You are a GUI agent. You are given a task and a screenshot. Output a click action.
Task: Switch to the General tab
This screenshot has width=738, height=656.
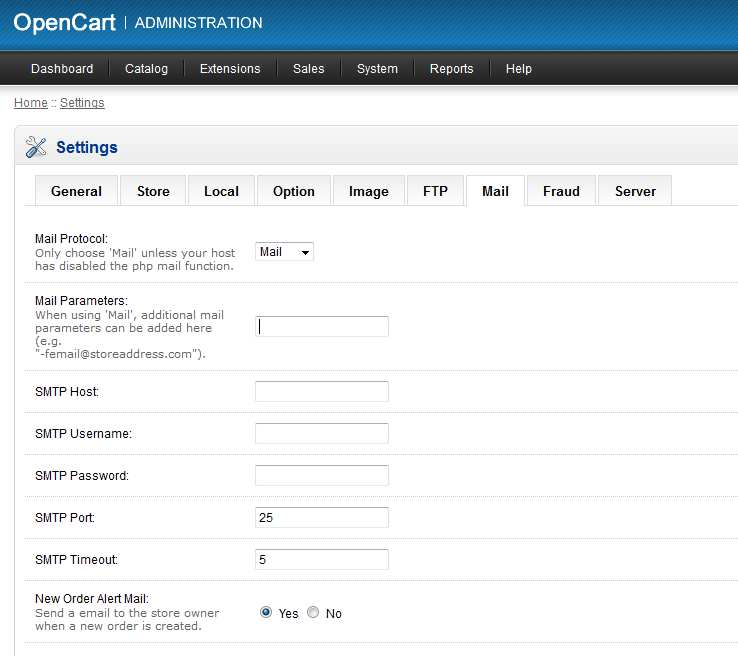[x=76, y=191]
